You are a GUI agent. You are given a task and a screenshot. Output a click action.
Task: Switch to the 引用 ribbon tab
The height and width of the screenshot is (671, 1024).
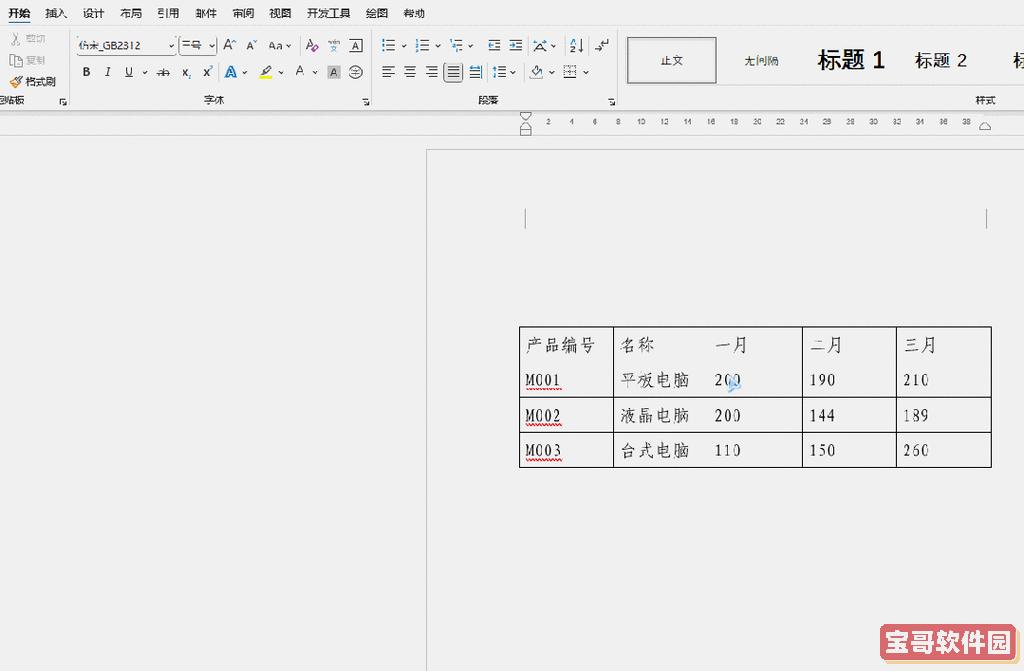168,13
